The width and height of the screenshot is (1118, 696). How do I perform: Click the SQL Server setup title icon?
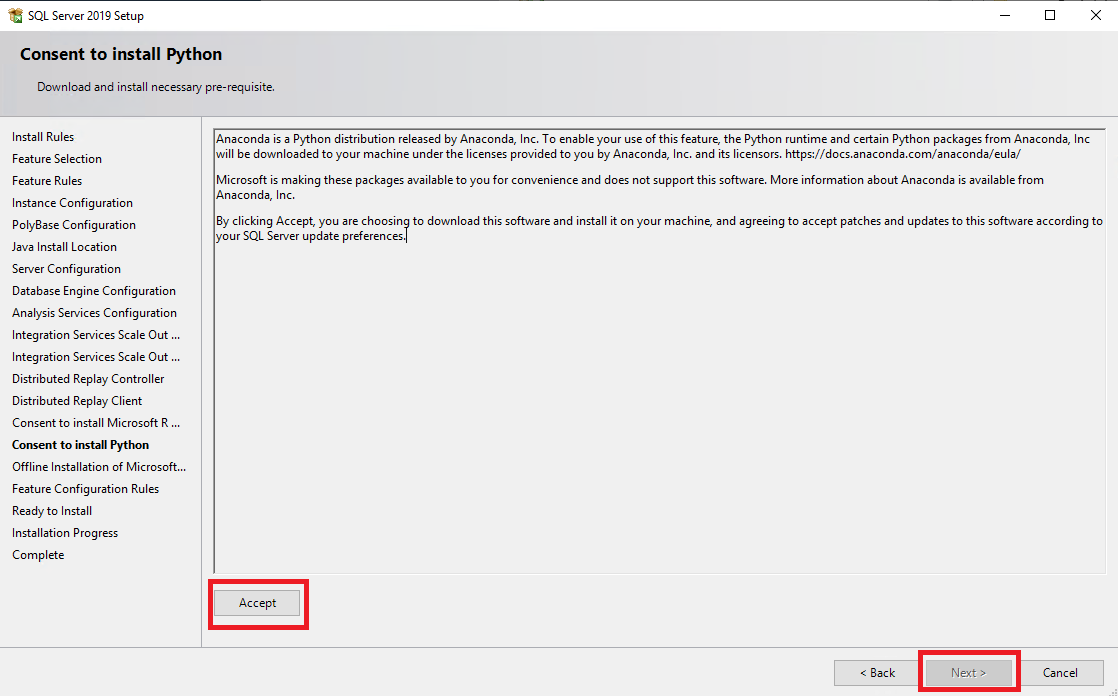pos(15,15)
